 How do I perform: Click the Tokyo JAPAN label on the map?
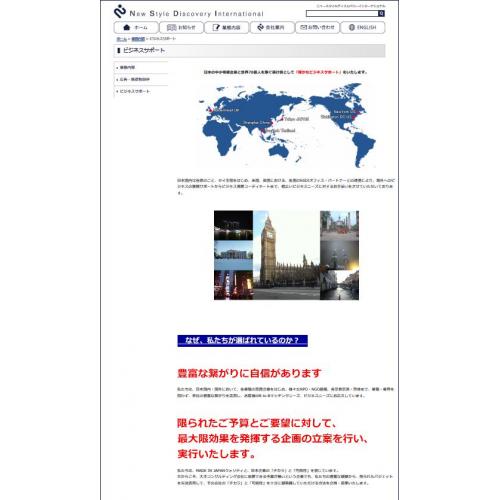[x=297, y=119]
